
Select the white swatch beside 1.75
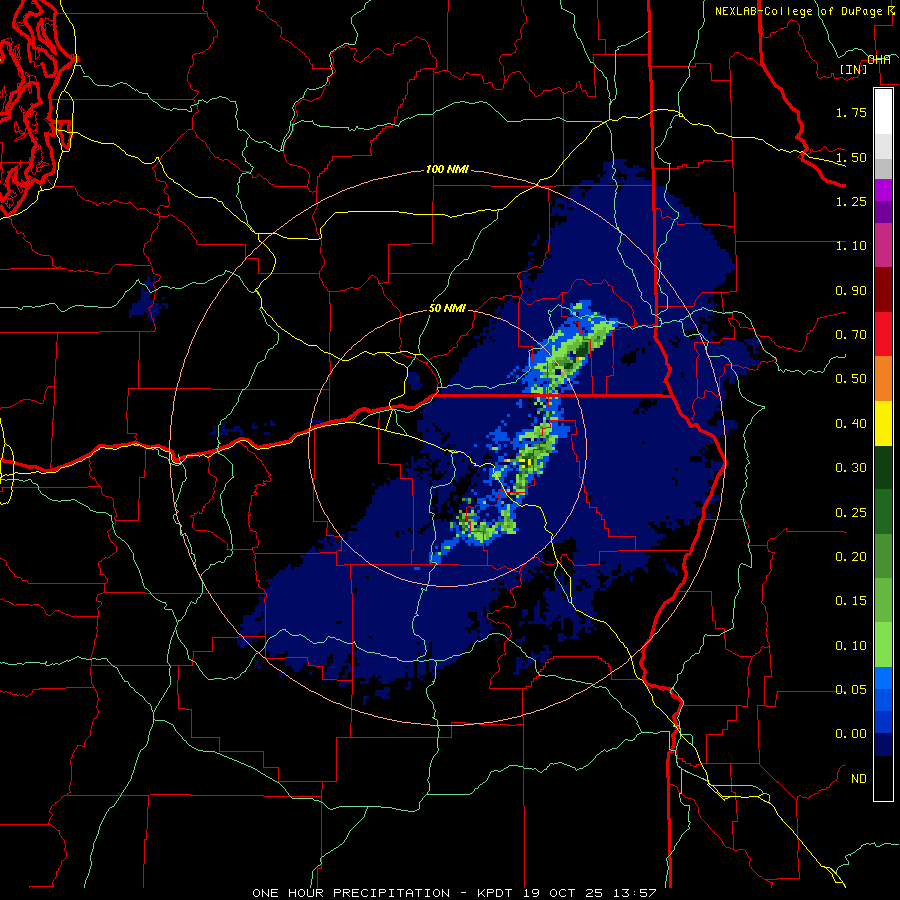click(x=883, y=111)
